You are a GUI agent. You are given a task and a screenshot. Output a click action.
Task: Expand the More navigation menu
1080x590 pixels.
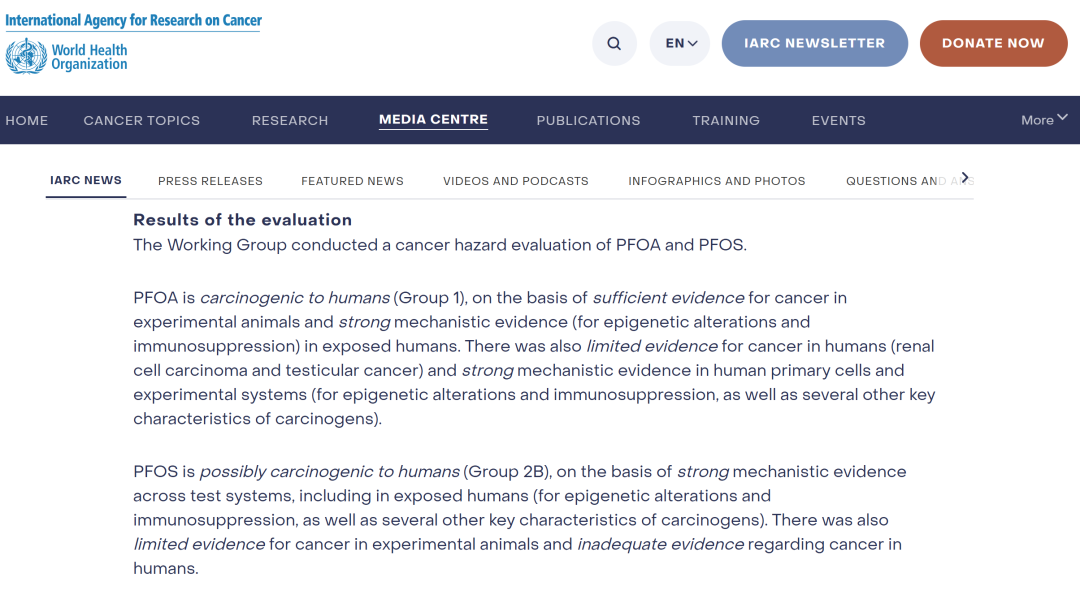tap(1044, 120)
